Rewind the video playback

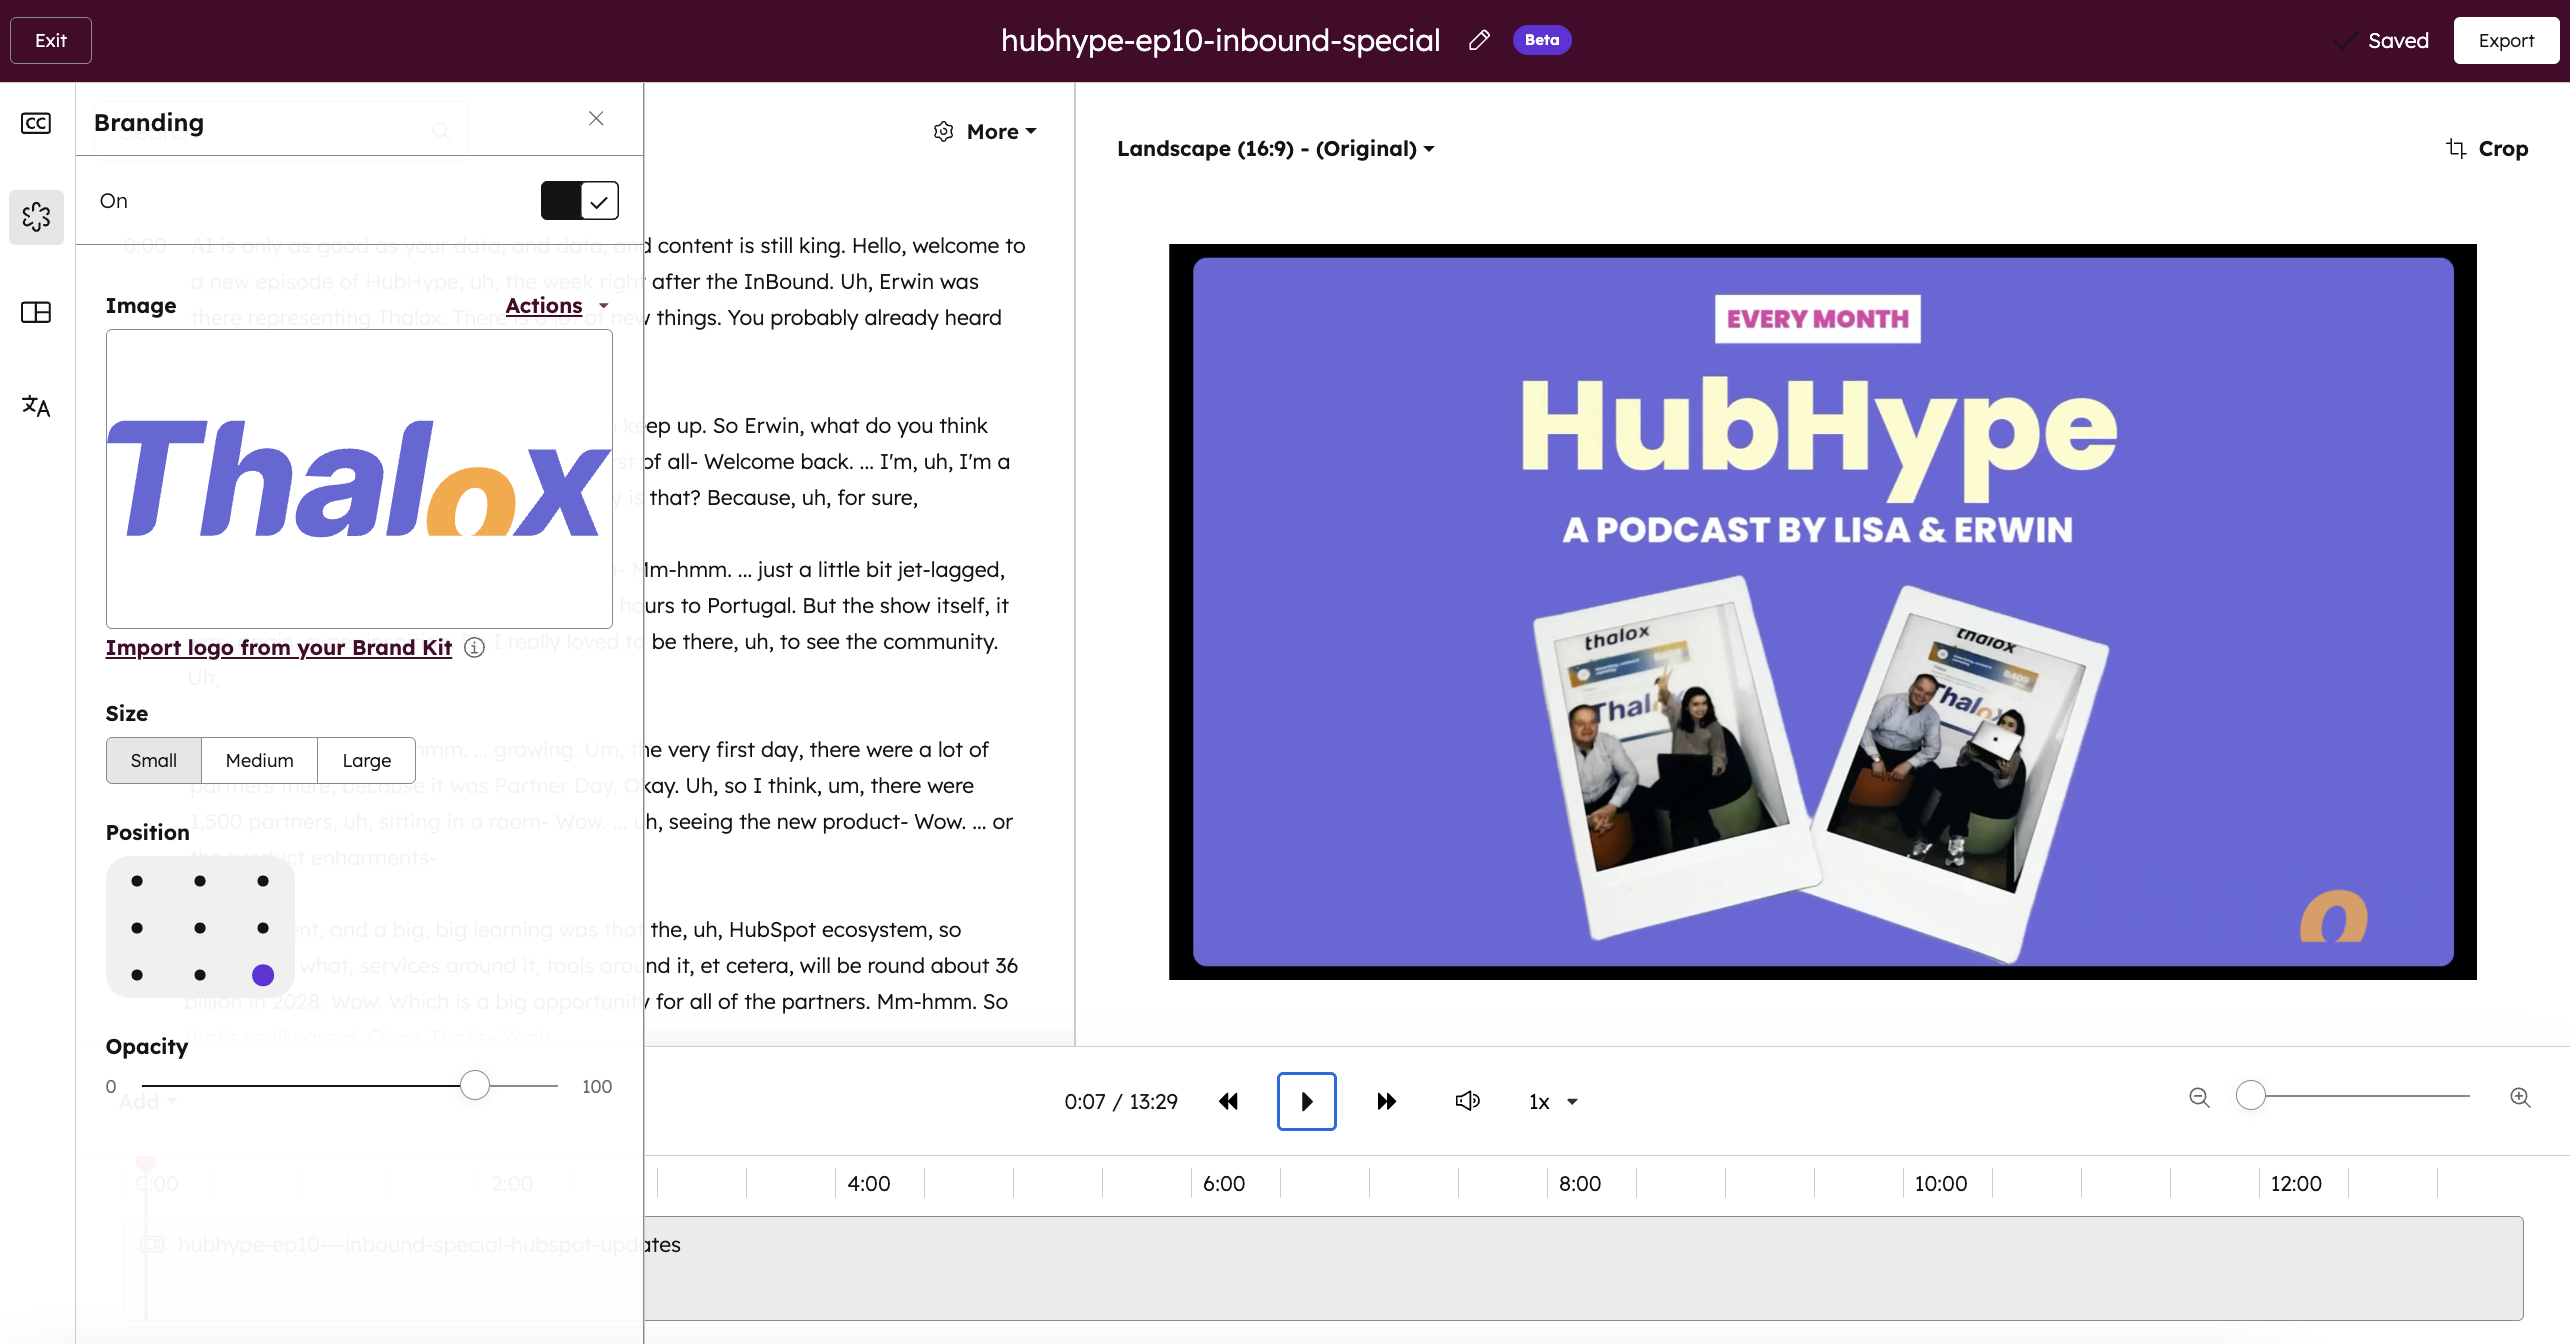[x=1229, y=1102]
